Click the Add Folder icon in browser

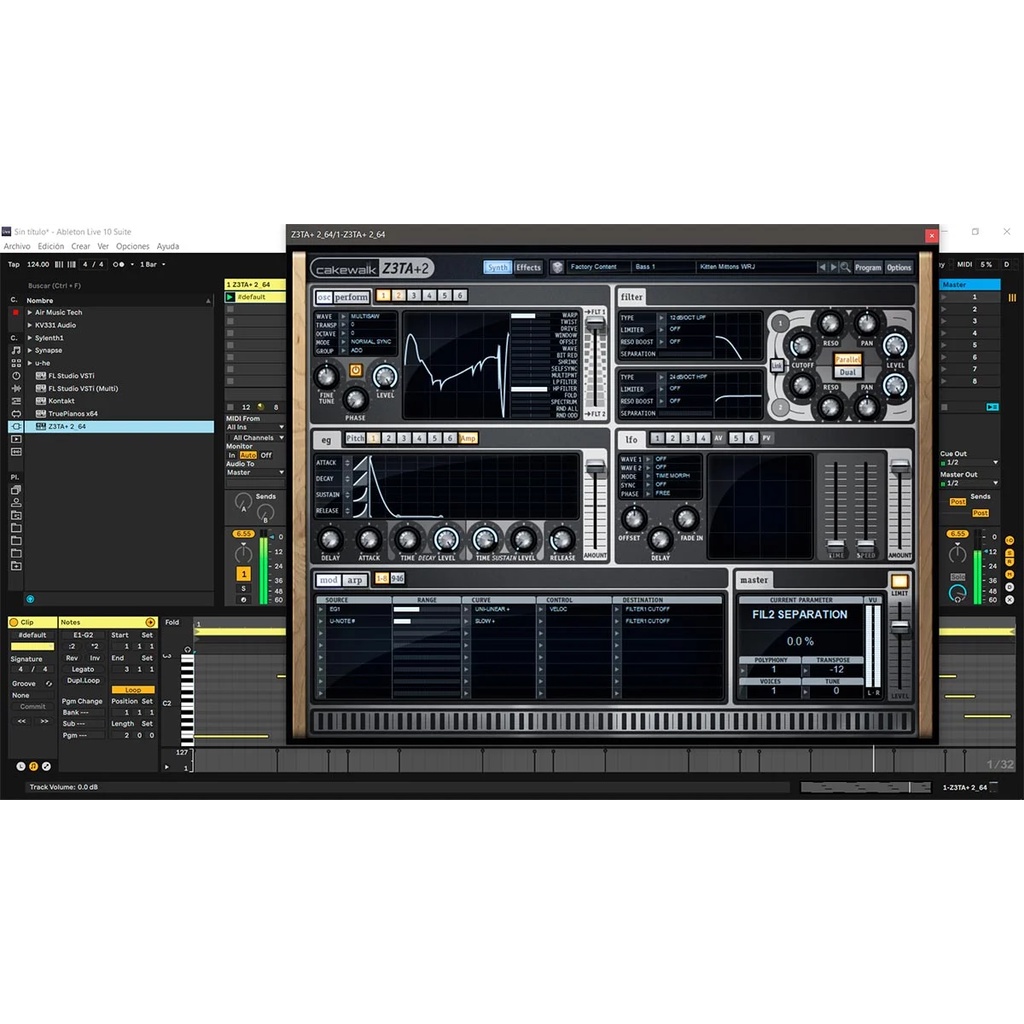pyautogui.click(x=16, y=566)
